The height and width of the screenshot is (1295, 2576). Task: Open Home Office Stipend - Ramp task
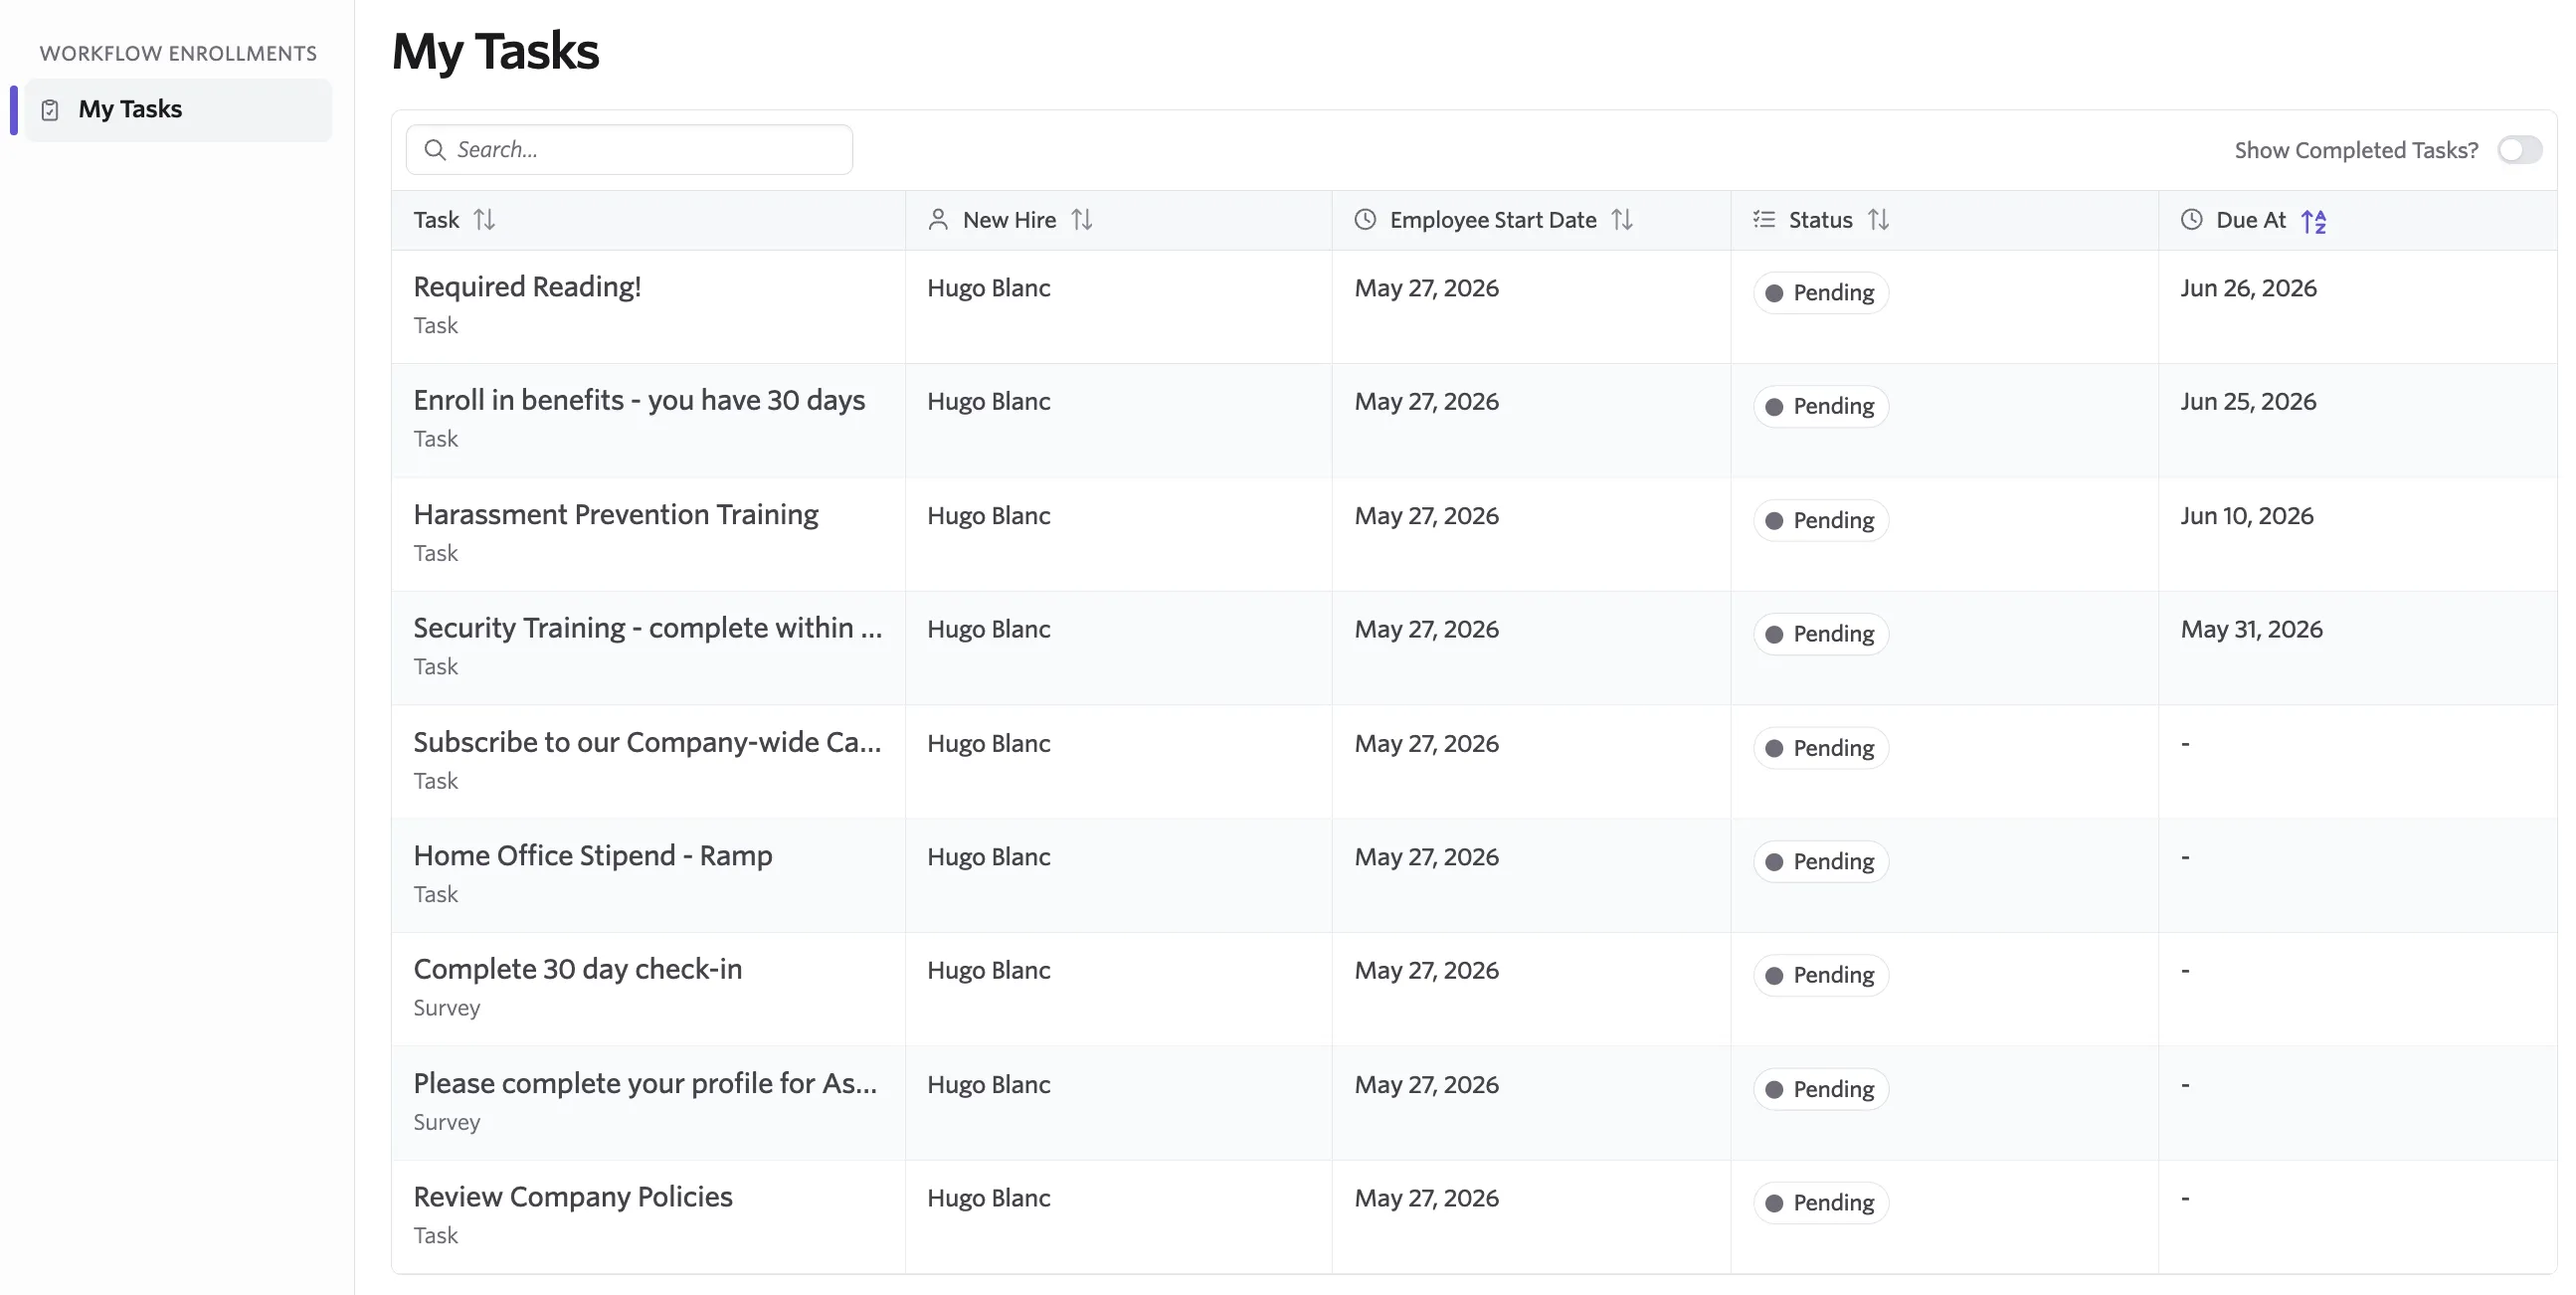(x=592, y=856)
